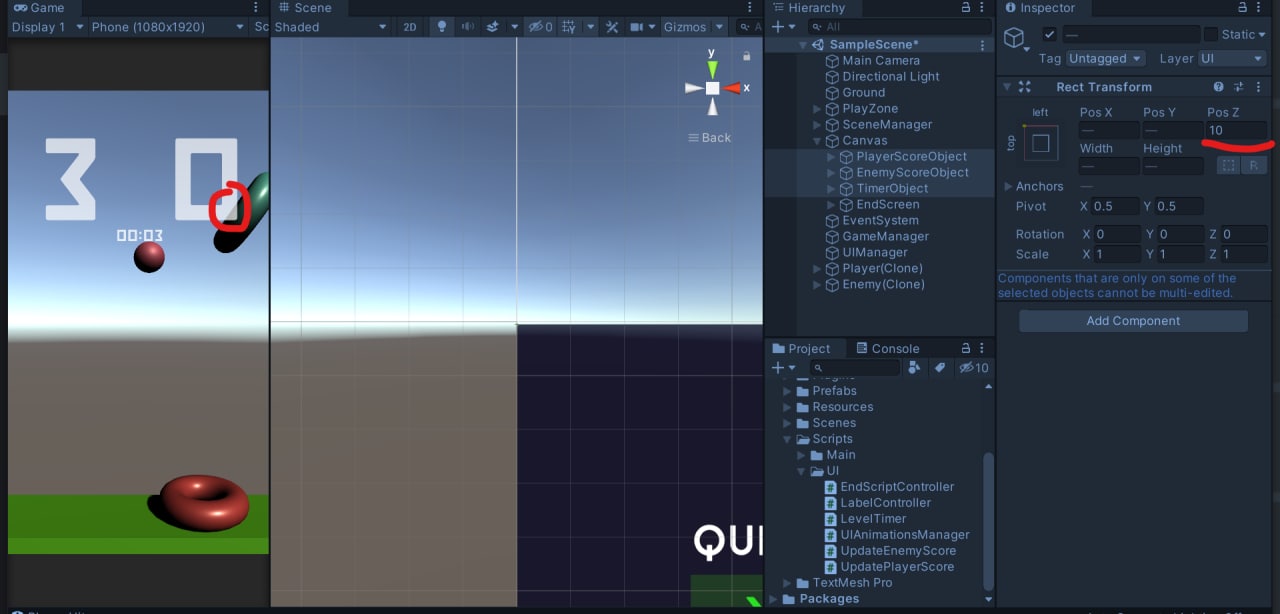Open the Phone (1080x1920) aspect dropdown

167,27
